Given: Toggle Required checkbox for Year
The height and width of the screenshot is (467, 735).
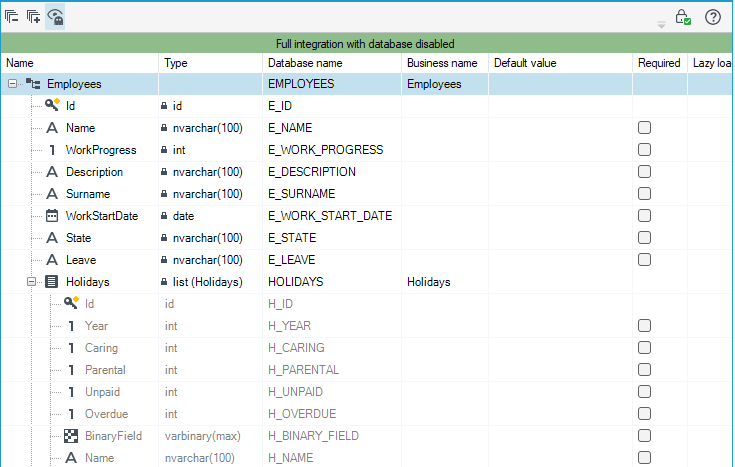Looking at the screenshot, I should tap(645, 326).
